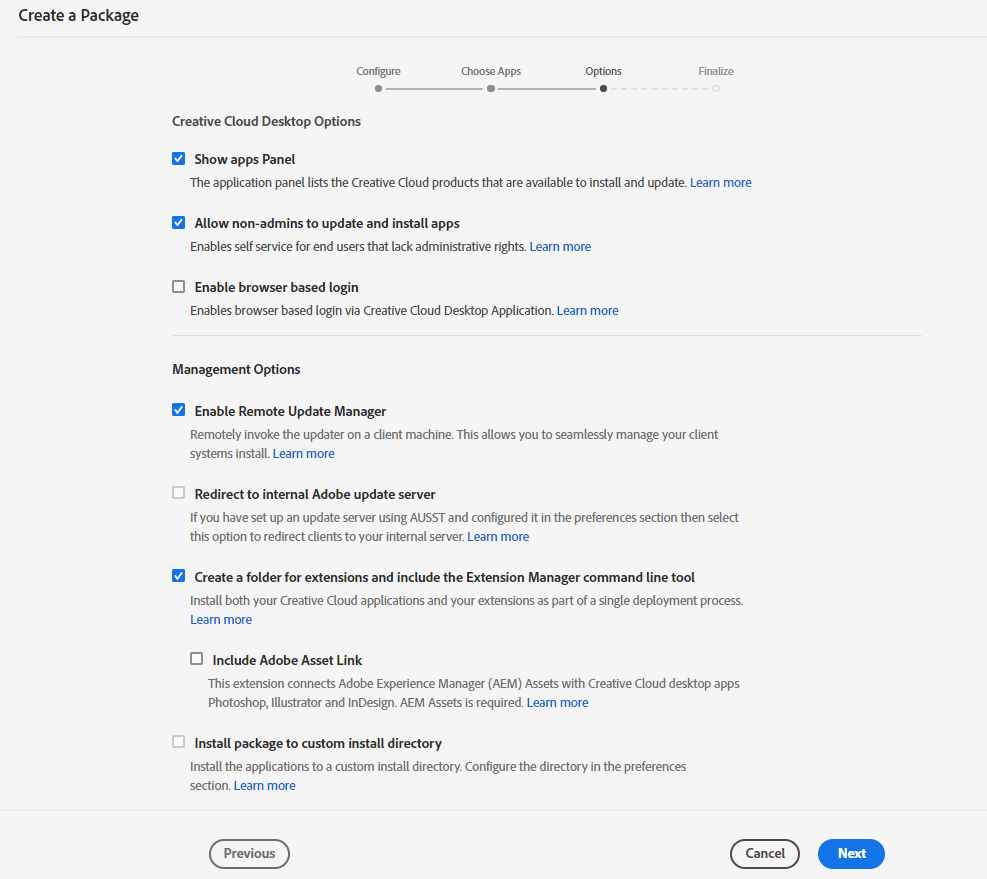The image size is (987, 879).
Task: Check Include Adobe Asset Link box
Action: pos(197,659)
